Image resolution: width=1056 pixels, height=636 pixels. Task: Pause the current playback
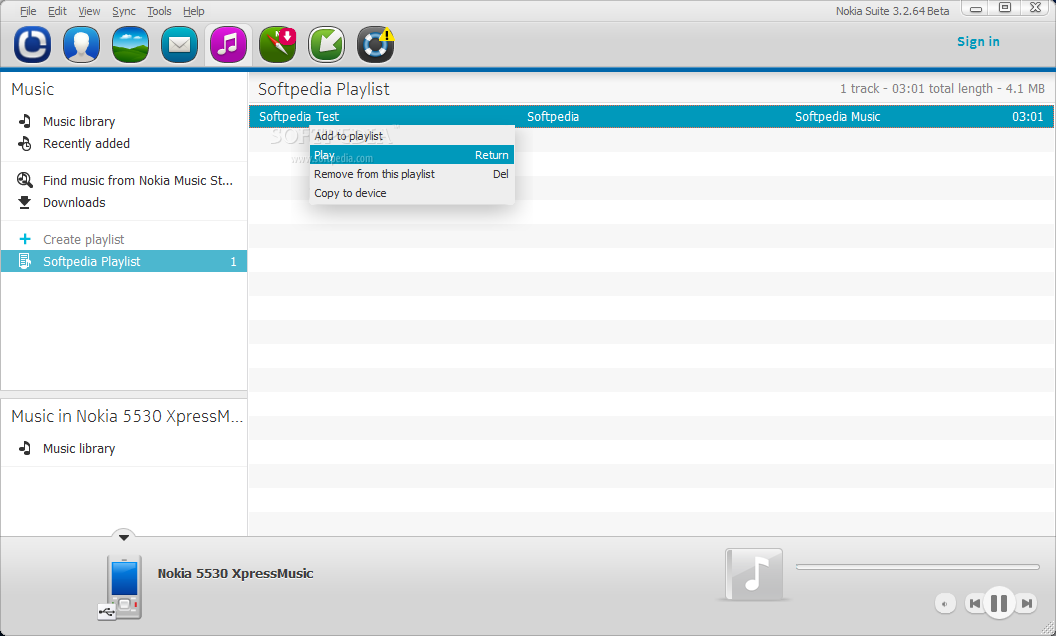pyautogui.click(x=999, y=603)
